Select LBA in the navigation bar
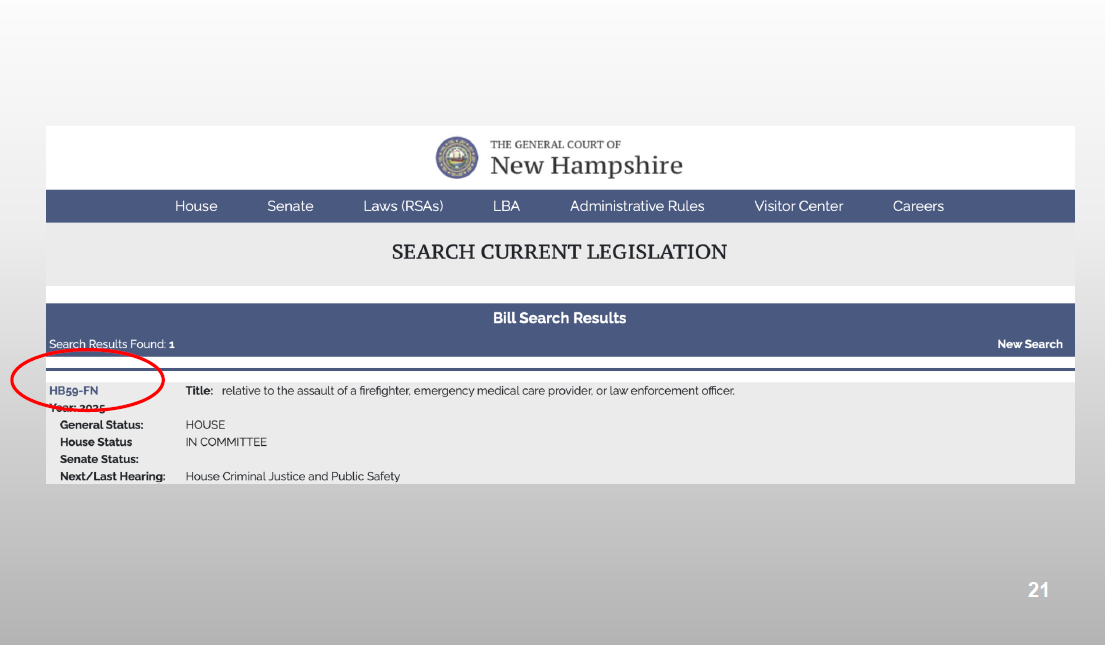1105x645 pixels. (506, 206)
